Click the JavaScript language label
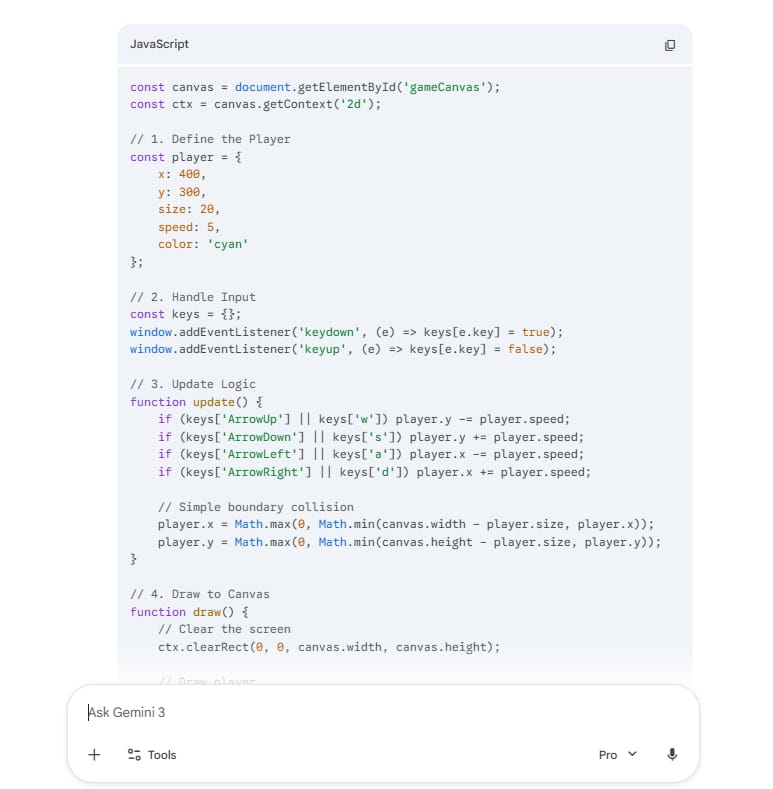Viewport: 773px width, 789px height. (x=159, y=44)
